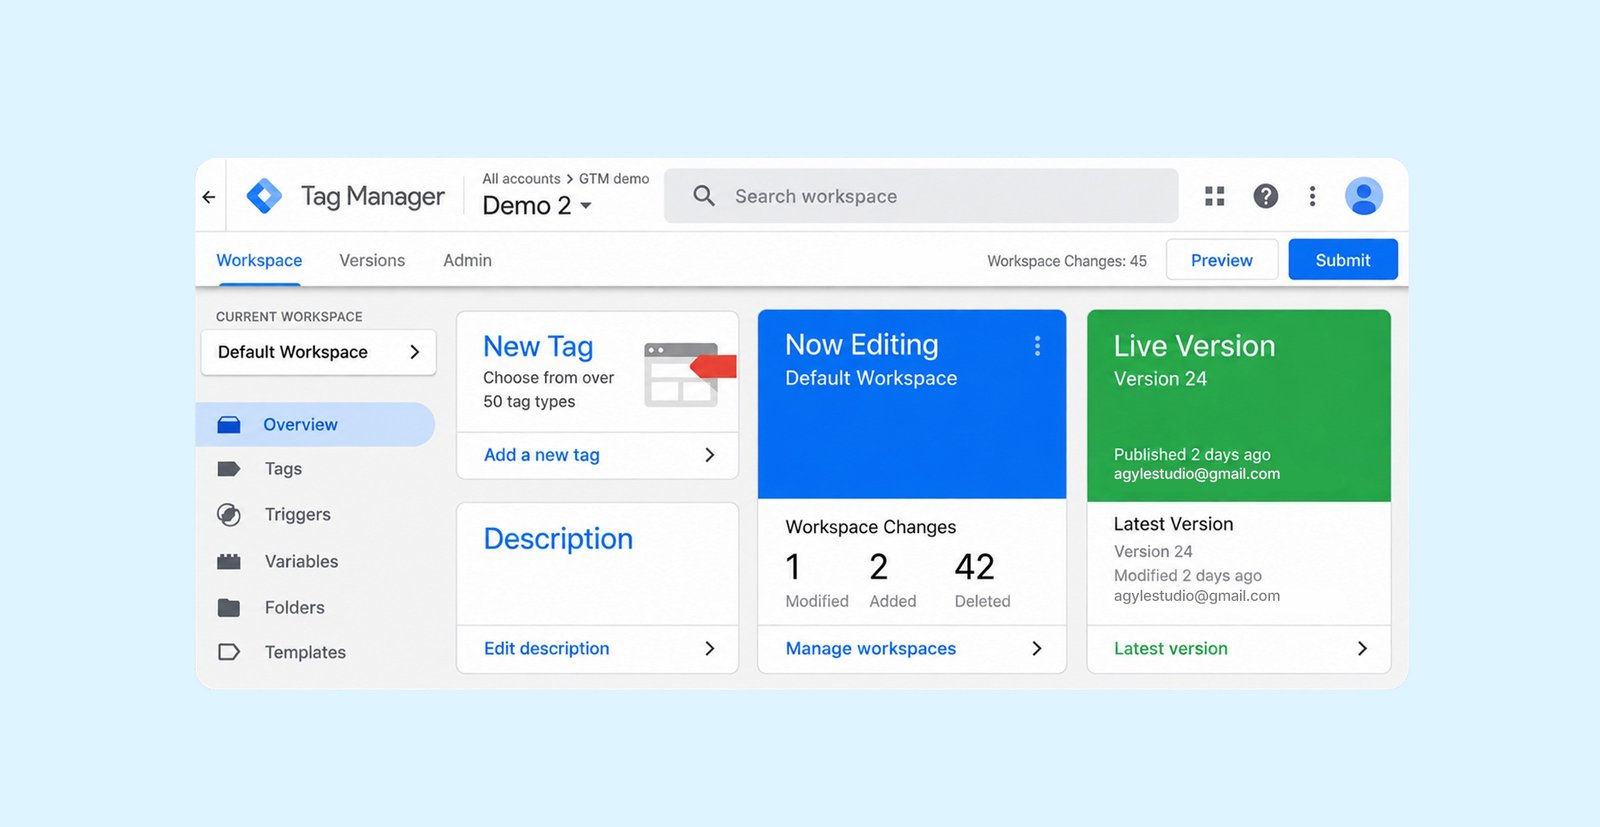Select Overview in the sidebar
1600x827 pixels.
click(316, 424)
